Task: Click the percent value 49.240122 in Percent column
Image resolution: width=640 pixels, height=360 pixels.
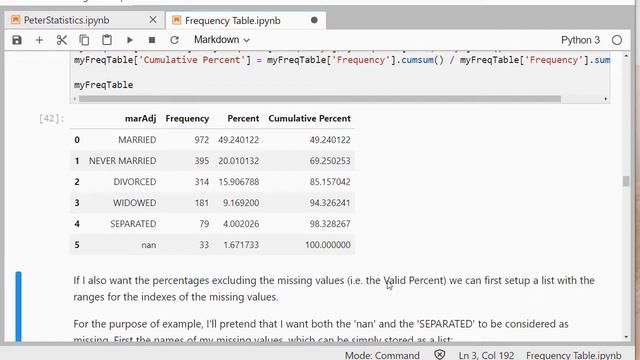Action: (238, 140)
